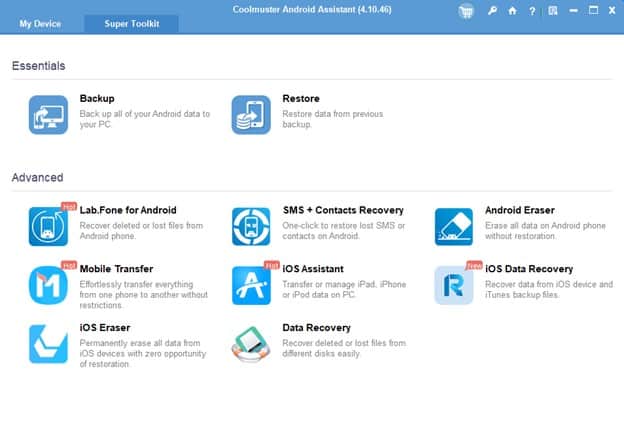Click the New badge on iOS Data Recovery
The image size is (624, 429).
click(x=474, y=265)
